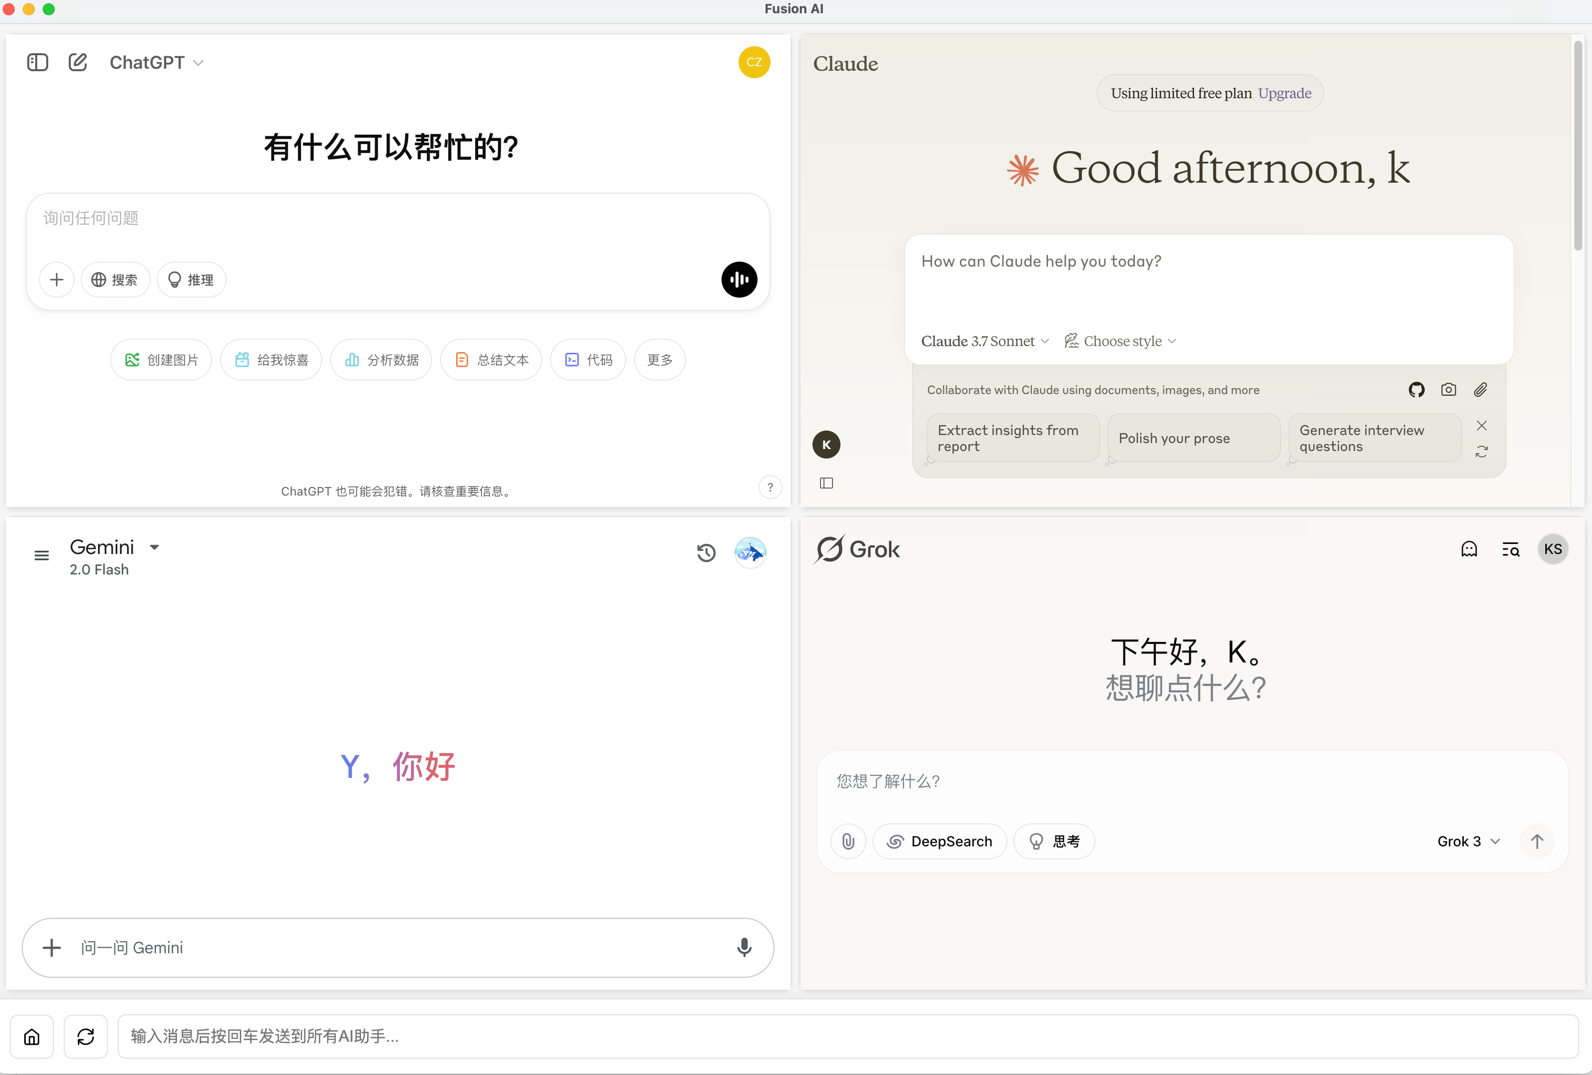Click the Upgrade link in Claude
Viewport: 1592px width, 1075px height.
tap(1285, 93)
